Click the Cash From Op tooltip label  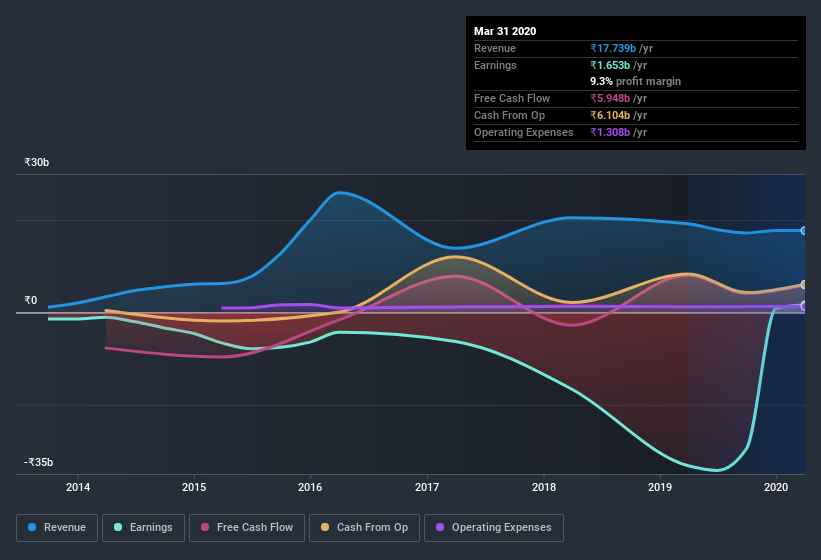click(509, 115)
